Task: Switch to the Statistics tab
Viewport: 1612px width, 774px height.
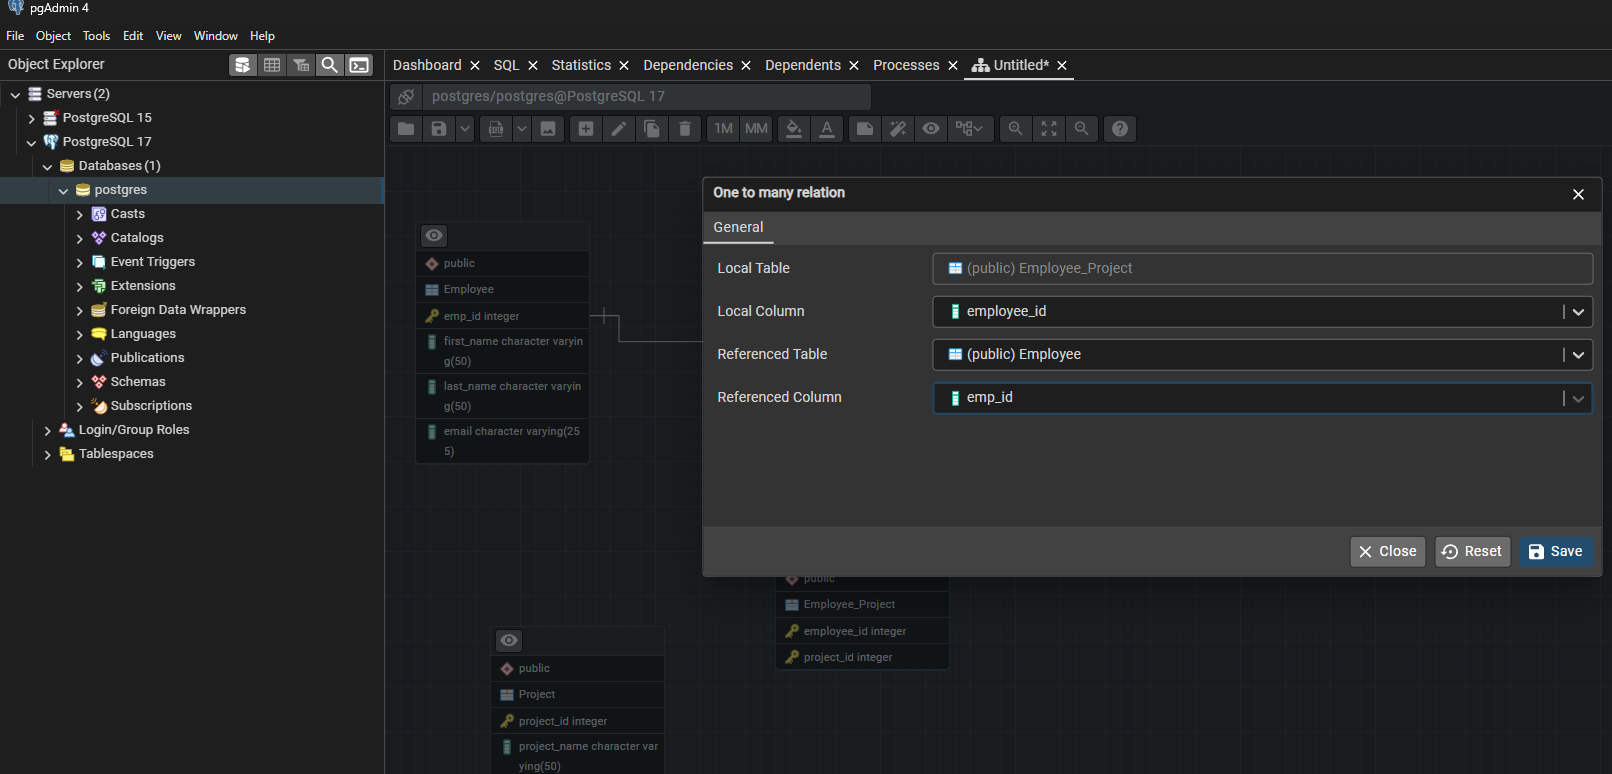Action: click(581, 65)
